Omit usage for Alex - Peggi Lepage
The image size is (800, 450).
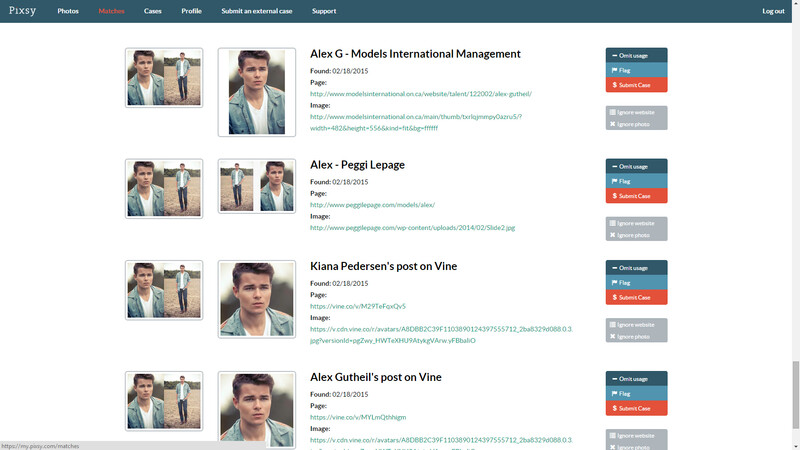(636, 166)
